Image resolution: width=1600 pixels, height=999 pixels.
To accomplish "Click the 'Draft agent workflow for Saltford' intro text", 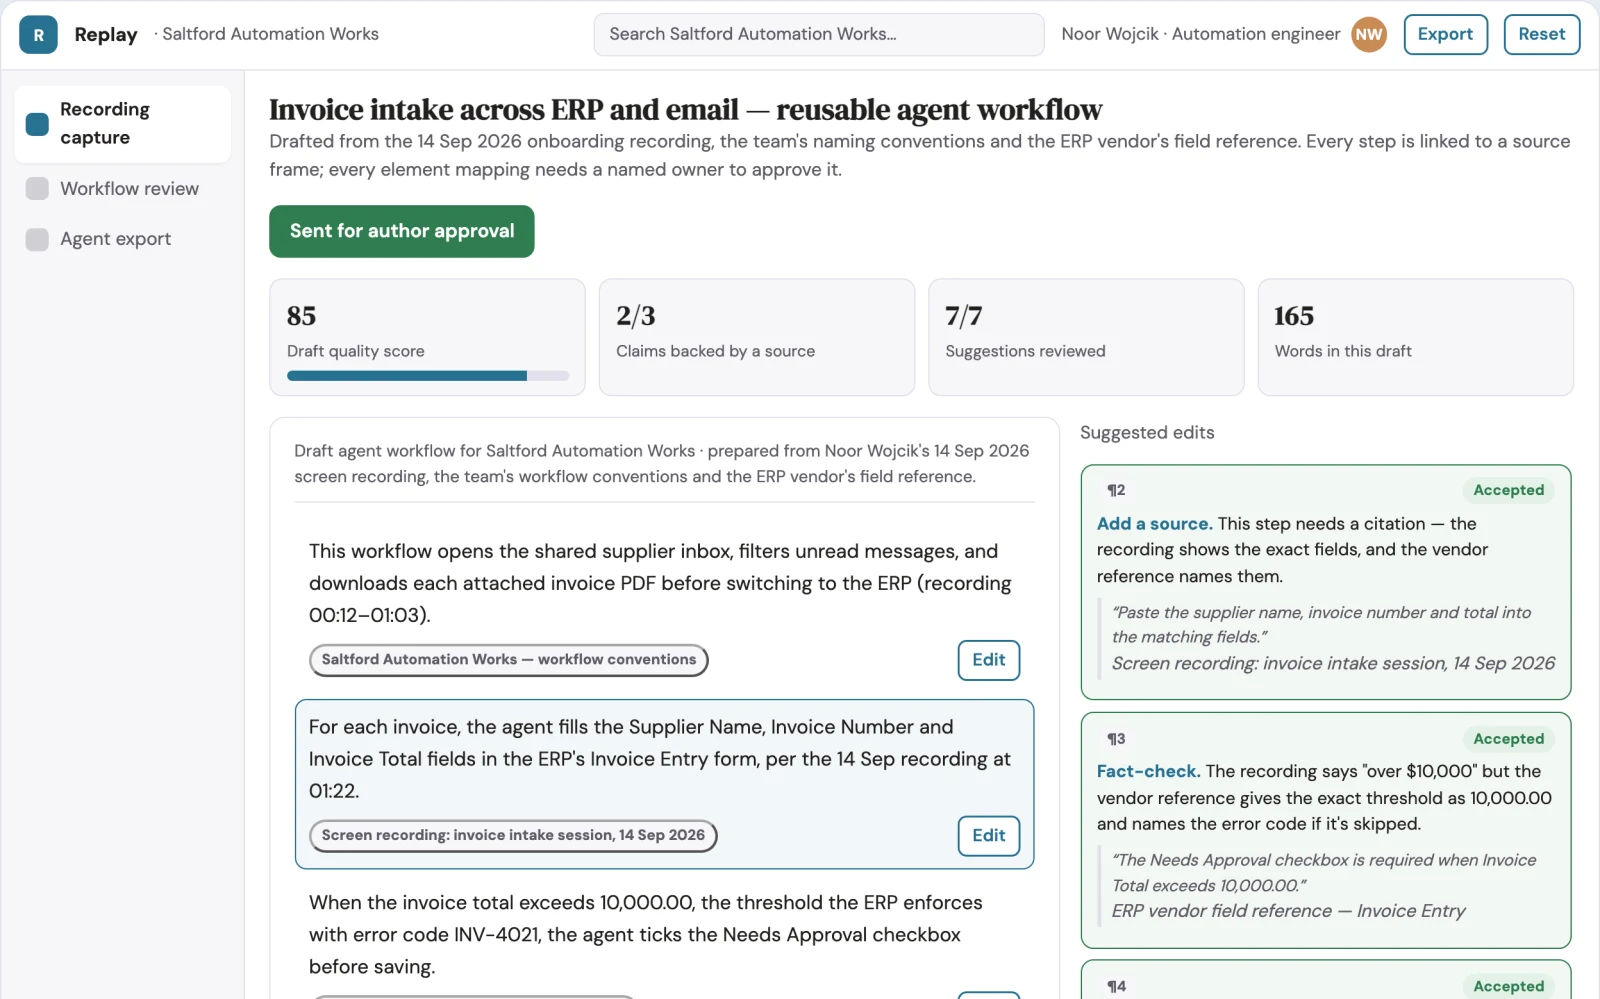I will [661, 464].
